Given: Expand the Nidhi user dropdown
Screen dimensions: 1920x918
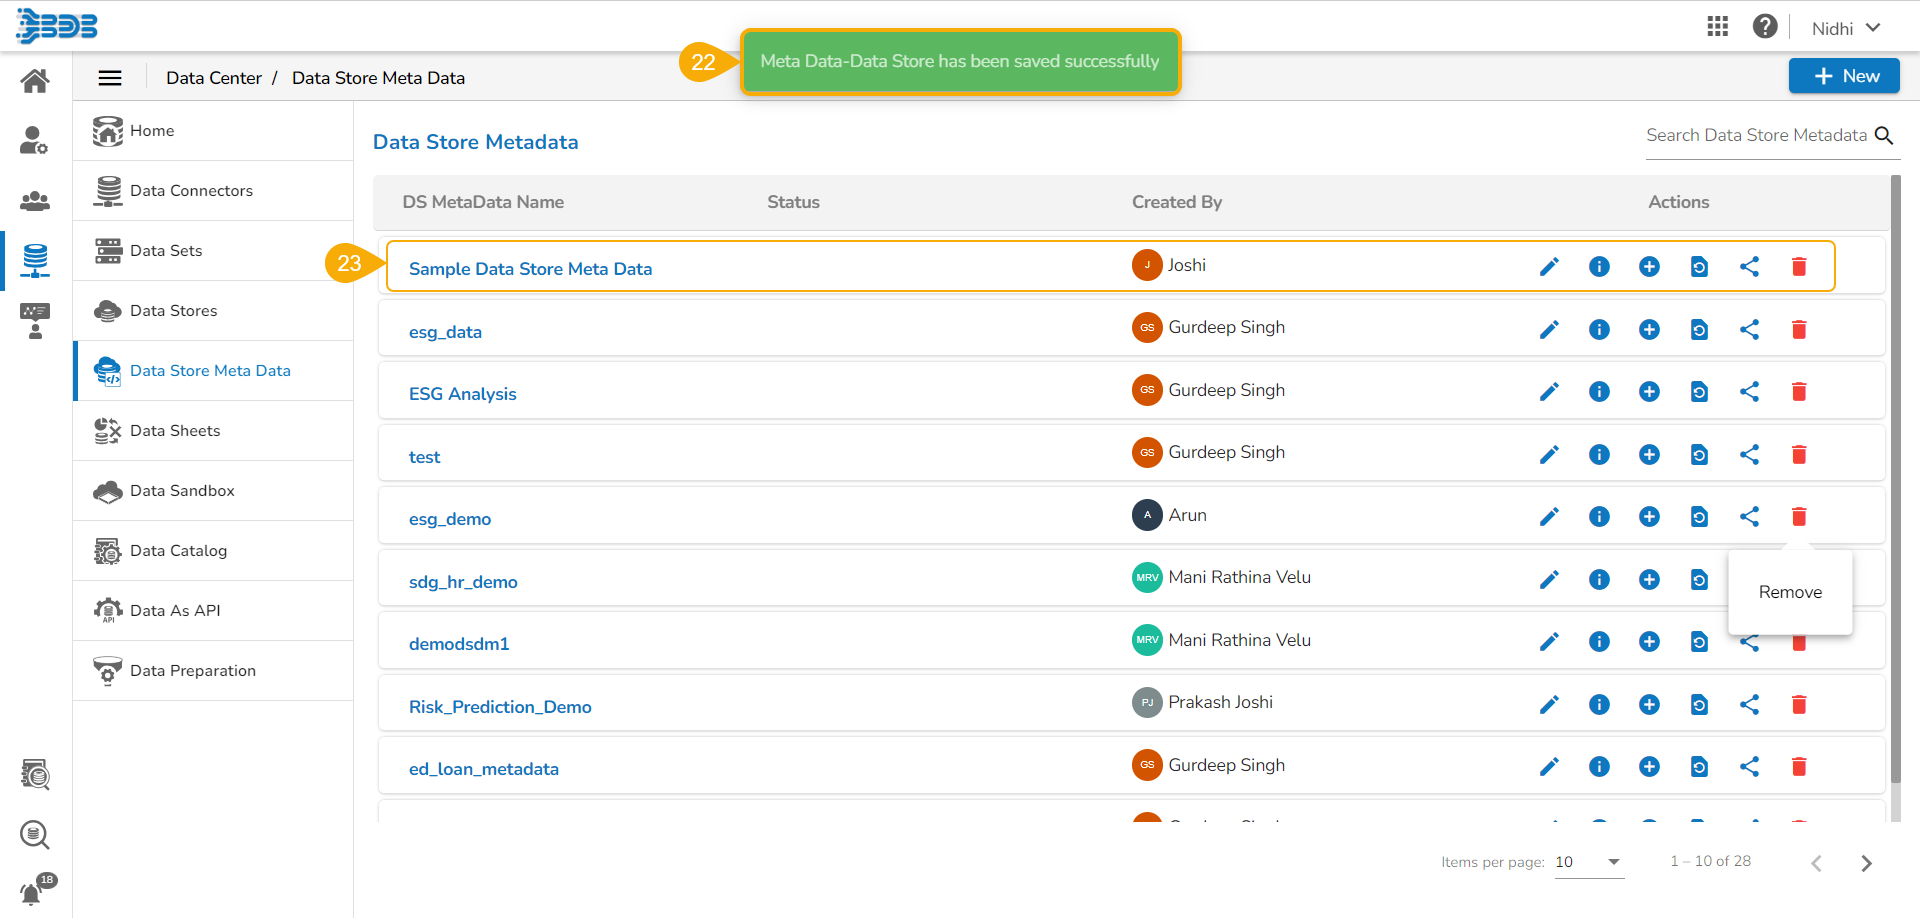Looking at the screenshot, I should point(1846,28).
